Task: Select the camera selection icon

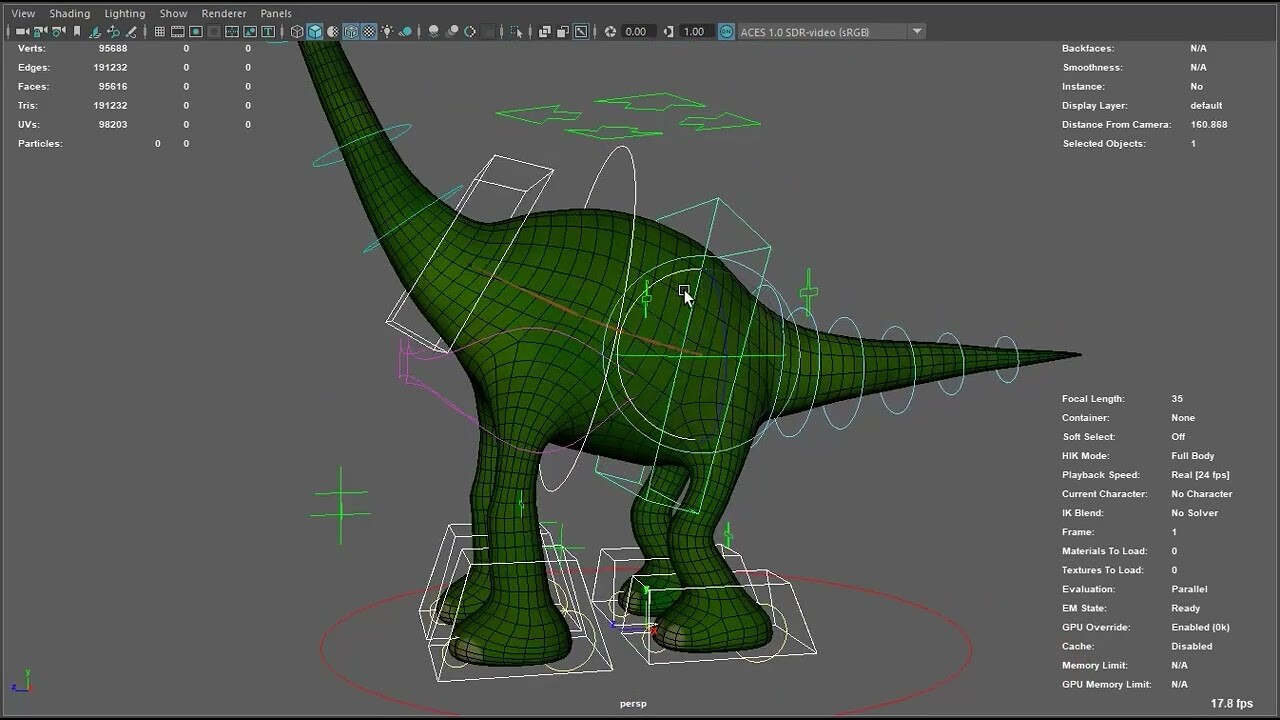Action: click(x=22, y=31)
